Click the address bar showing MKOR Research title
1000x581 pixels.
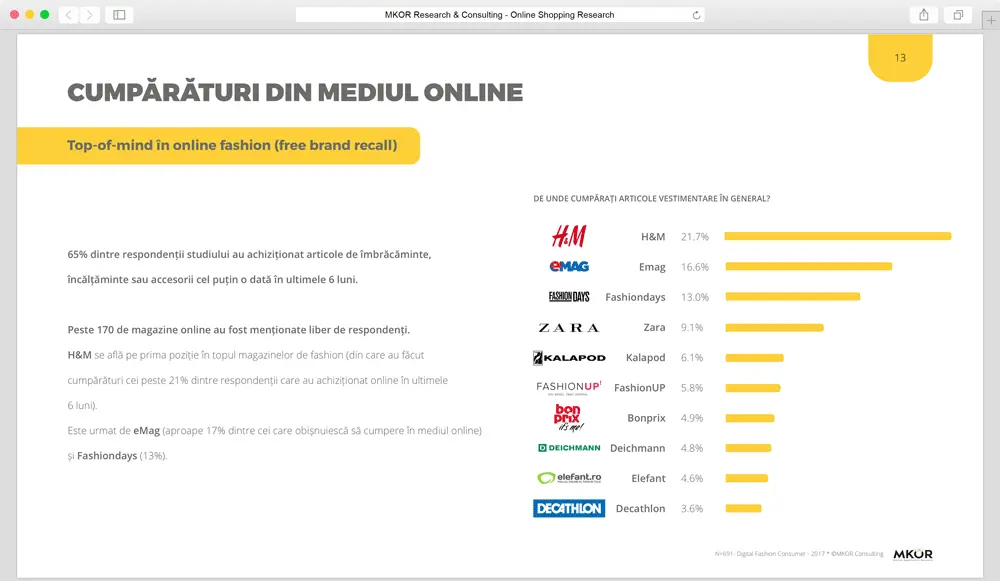point(499,15)
